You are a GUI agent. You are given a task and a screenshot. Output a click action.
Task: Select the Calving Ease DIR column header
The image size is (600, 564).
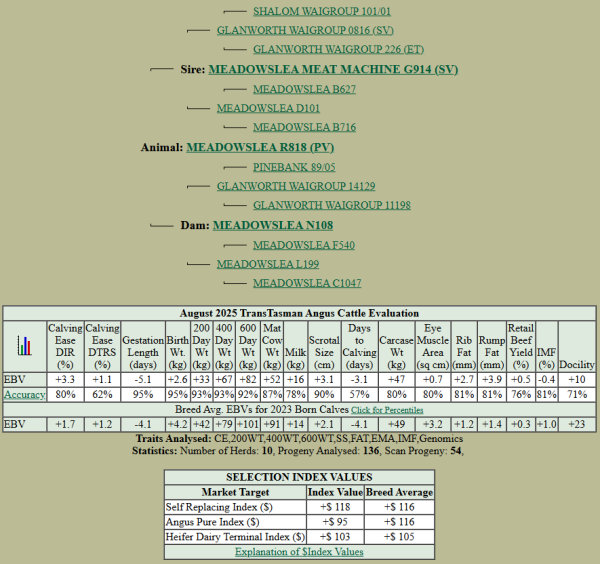pos(65,346)
